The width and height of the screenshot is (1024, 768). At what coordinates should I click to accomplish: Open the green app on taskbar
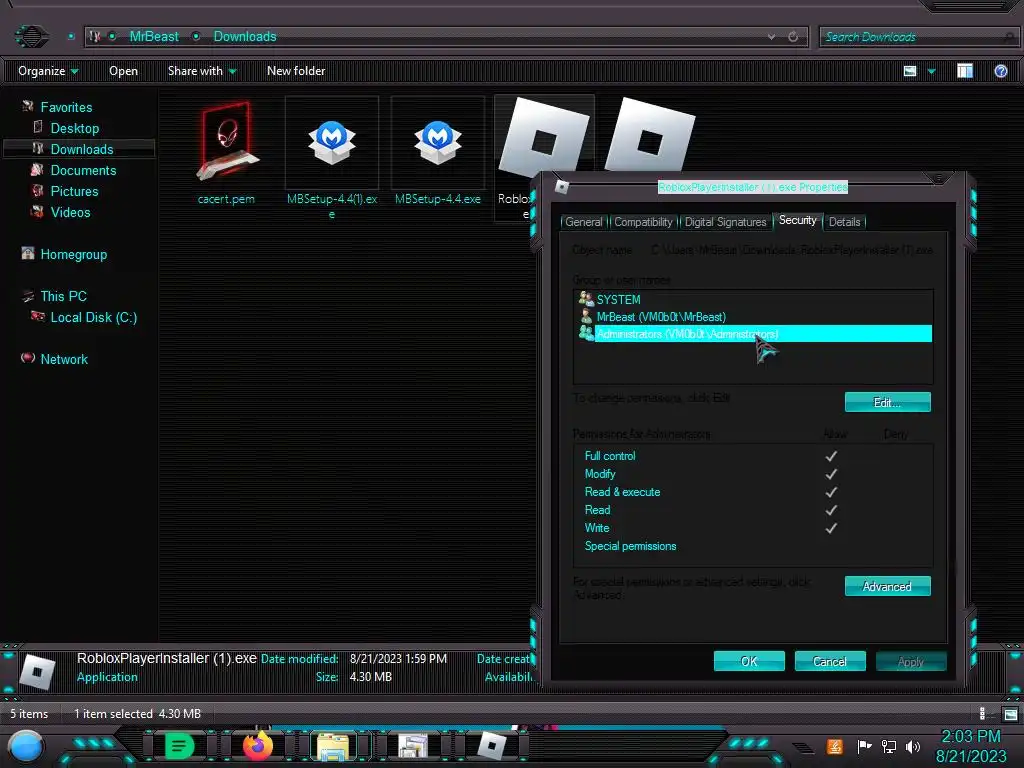tap(179, 745)
